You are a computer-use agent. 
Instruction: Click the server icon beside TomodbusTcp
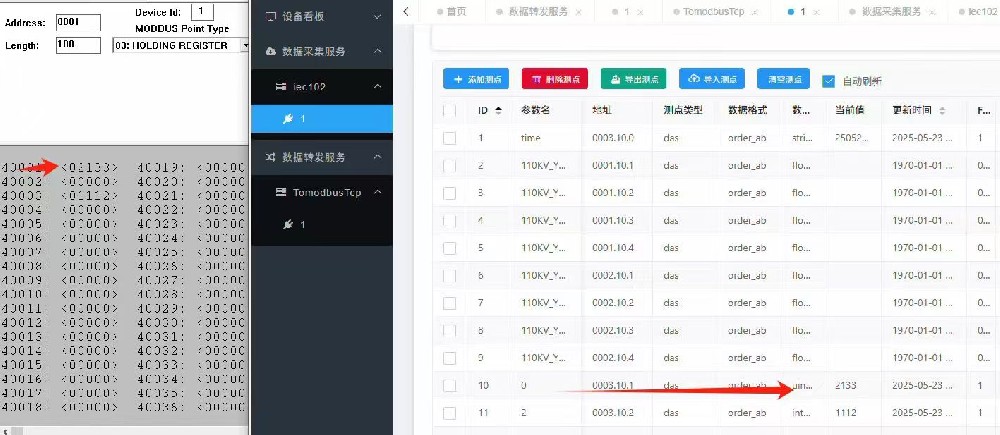click(281, 192)
